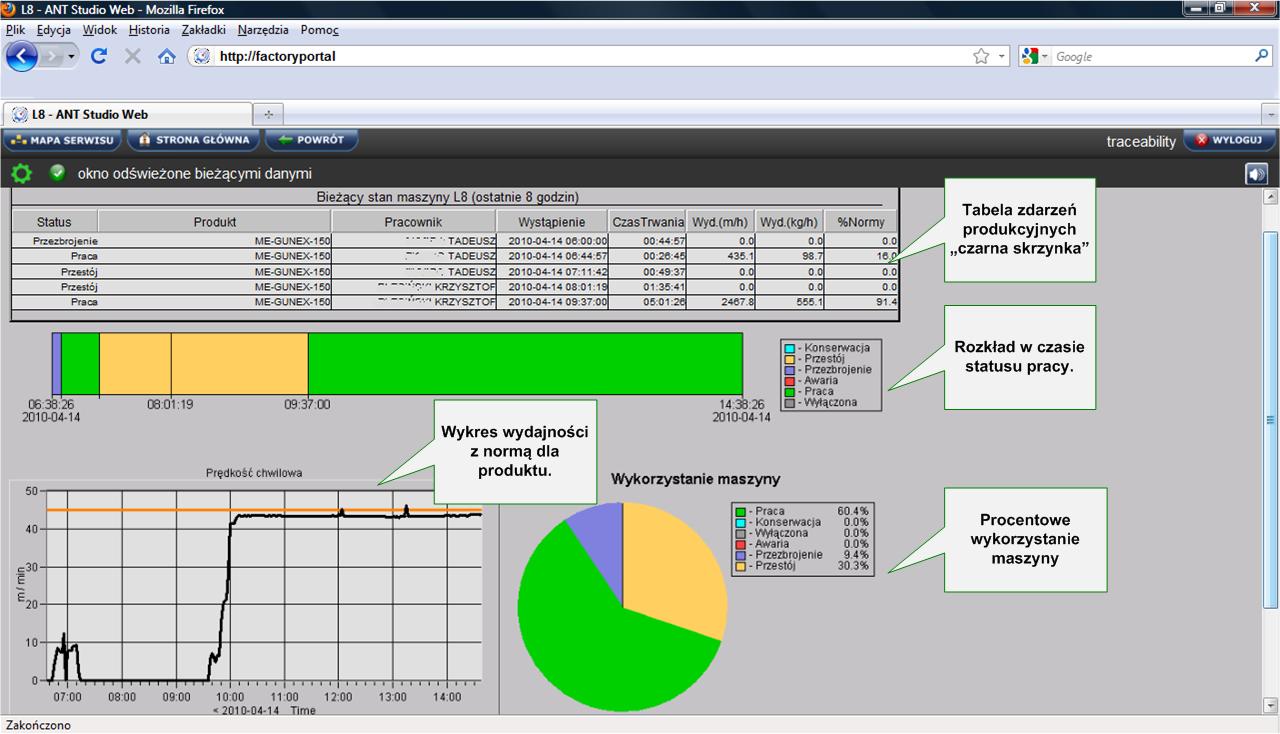Viewport: 1280px width, 734px height.
Task: Click the green checkmark refresh status icon
Action: point(58,172)
